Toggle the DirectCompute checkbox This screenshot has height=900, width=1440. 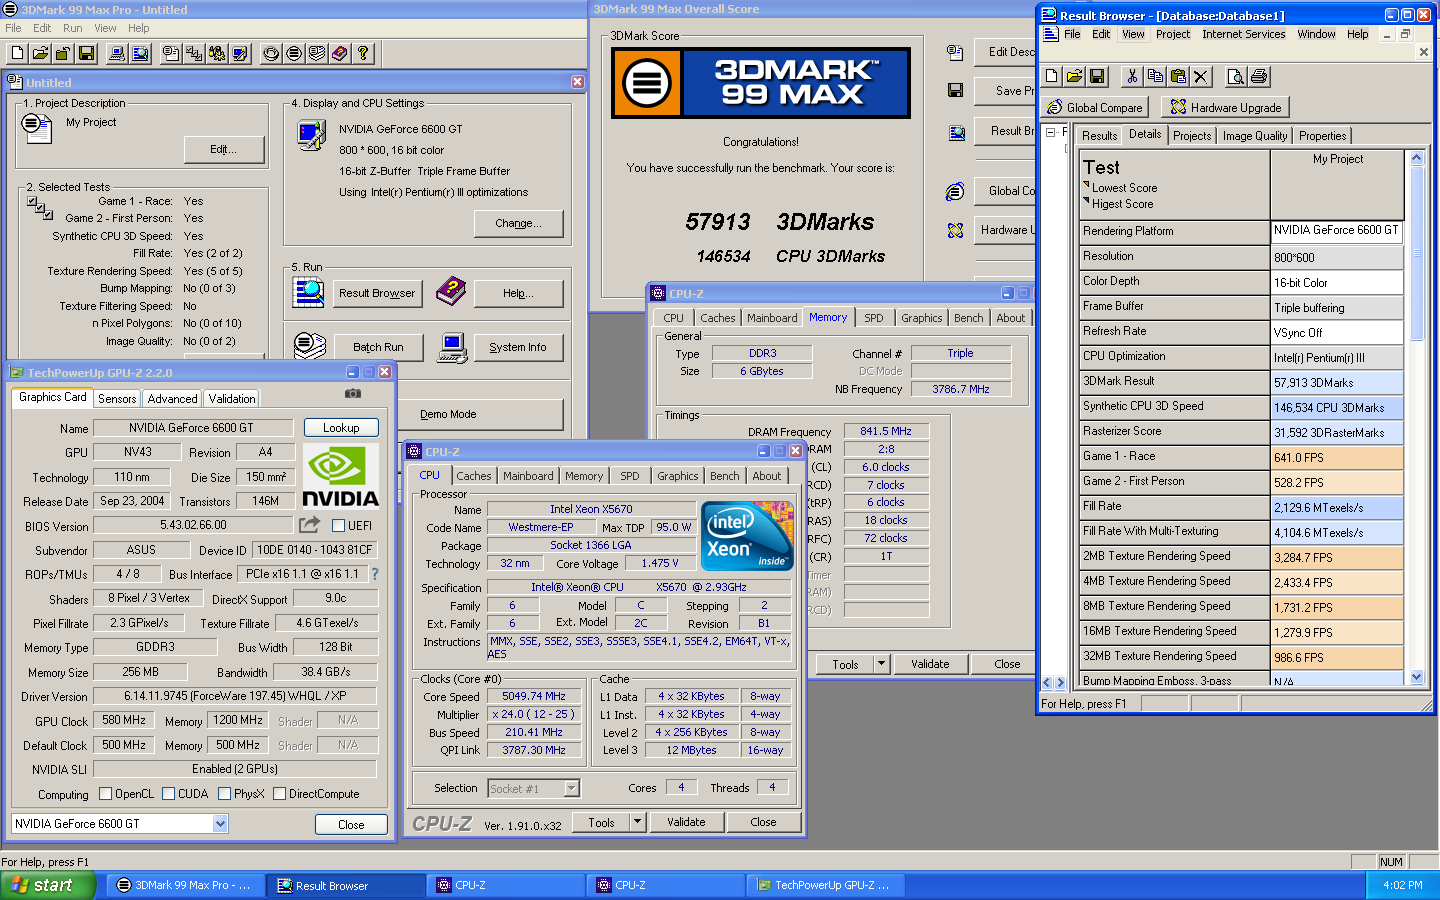coord(280,794)
